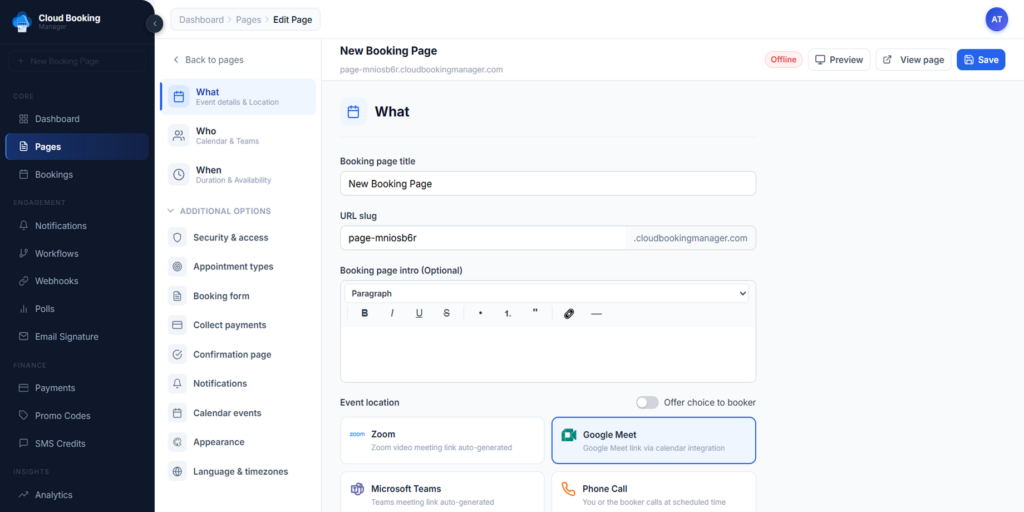The width and height of the screenshot is (1024, 512).
Task: Choose Zoom as the event location
Action: coord(442,440)
